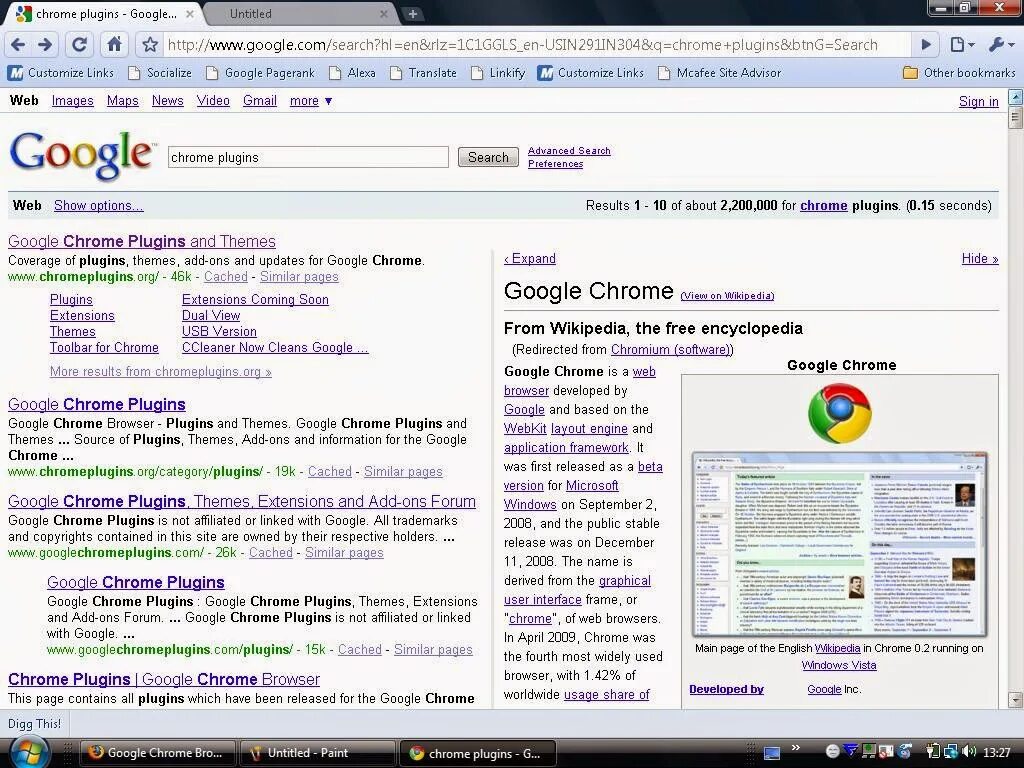Expand the more services dropdown
Screen dimensions: 1024x768
tap(311, 101)
